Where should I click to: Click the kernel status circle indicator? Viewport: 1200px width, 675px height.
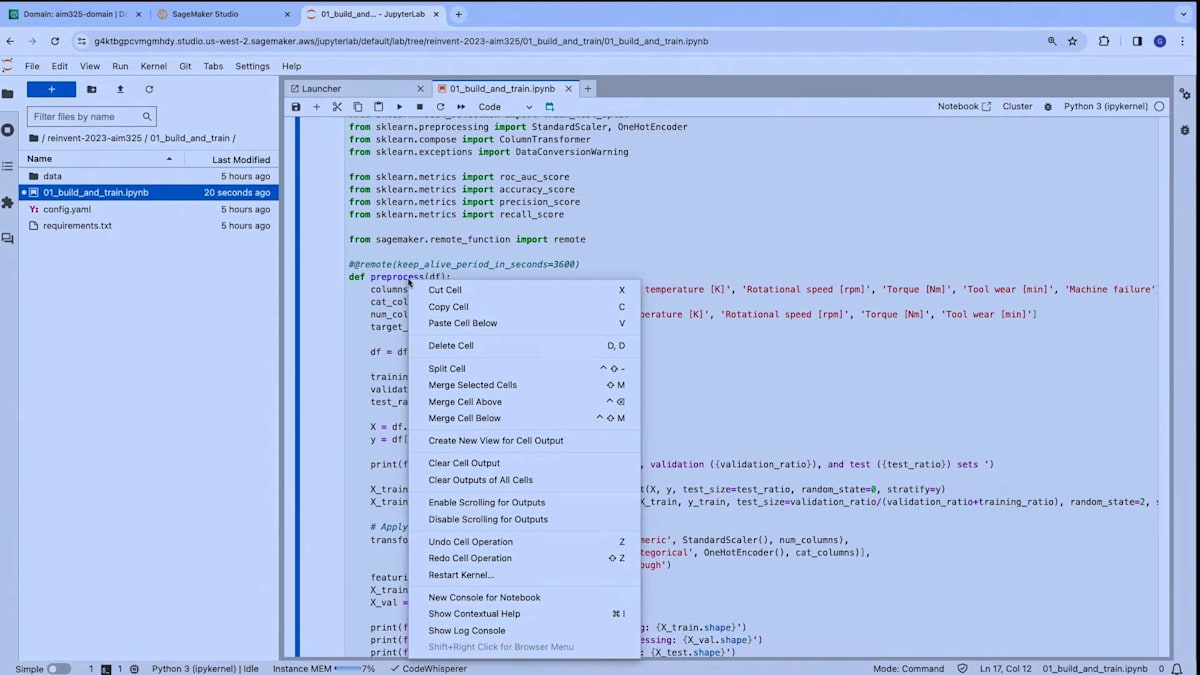tap(1159, 106)
